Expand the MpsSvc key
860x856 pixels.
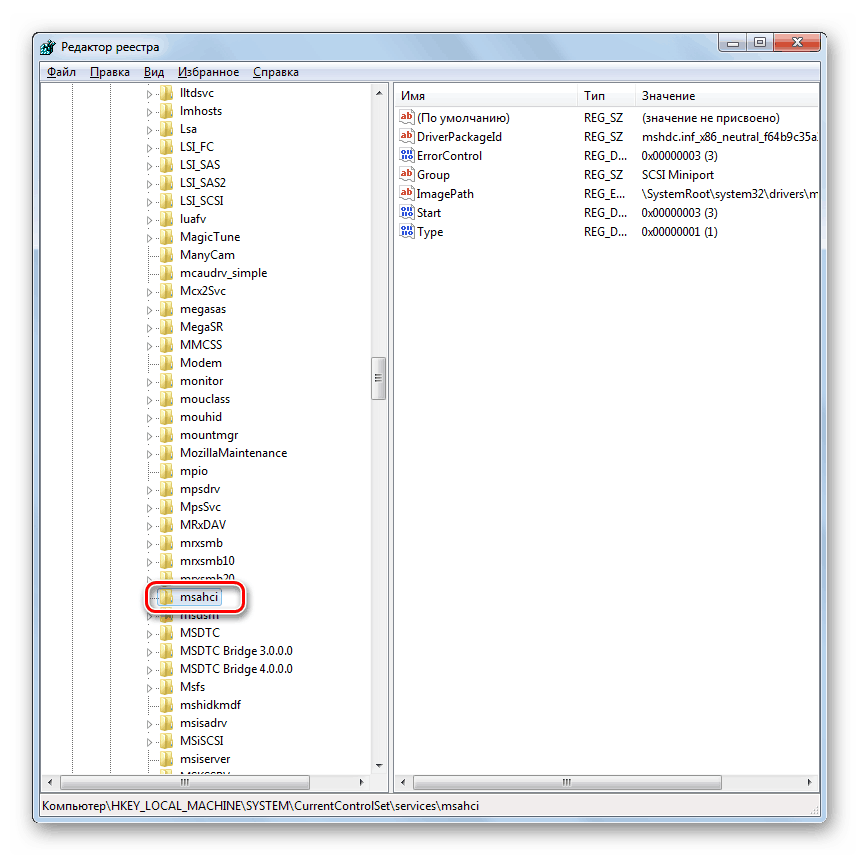click(x=149, y=508)
